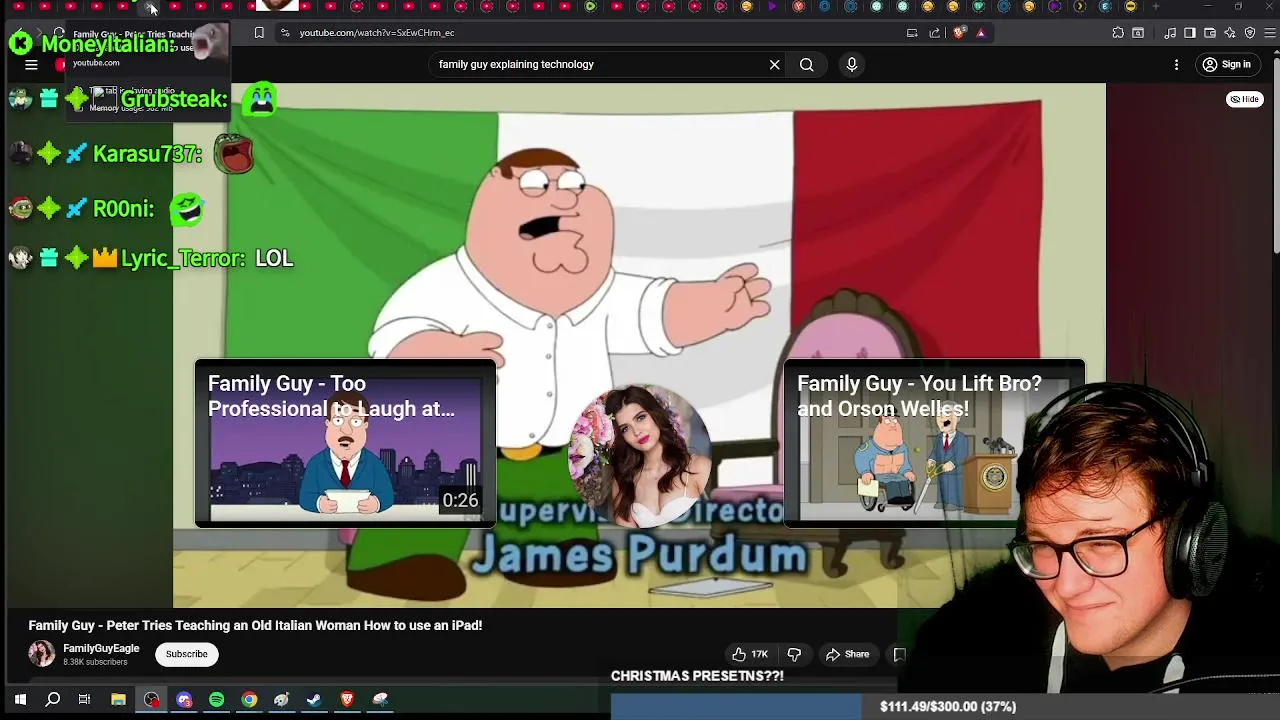Open new tab with the plus button
Screen dimensions: 1280x720
(x=1156, y=7)
